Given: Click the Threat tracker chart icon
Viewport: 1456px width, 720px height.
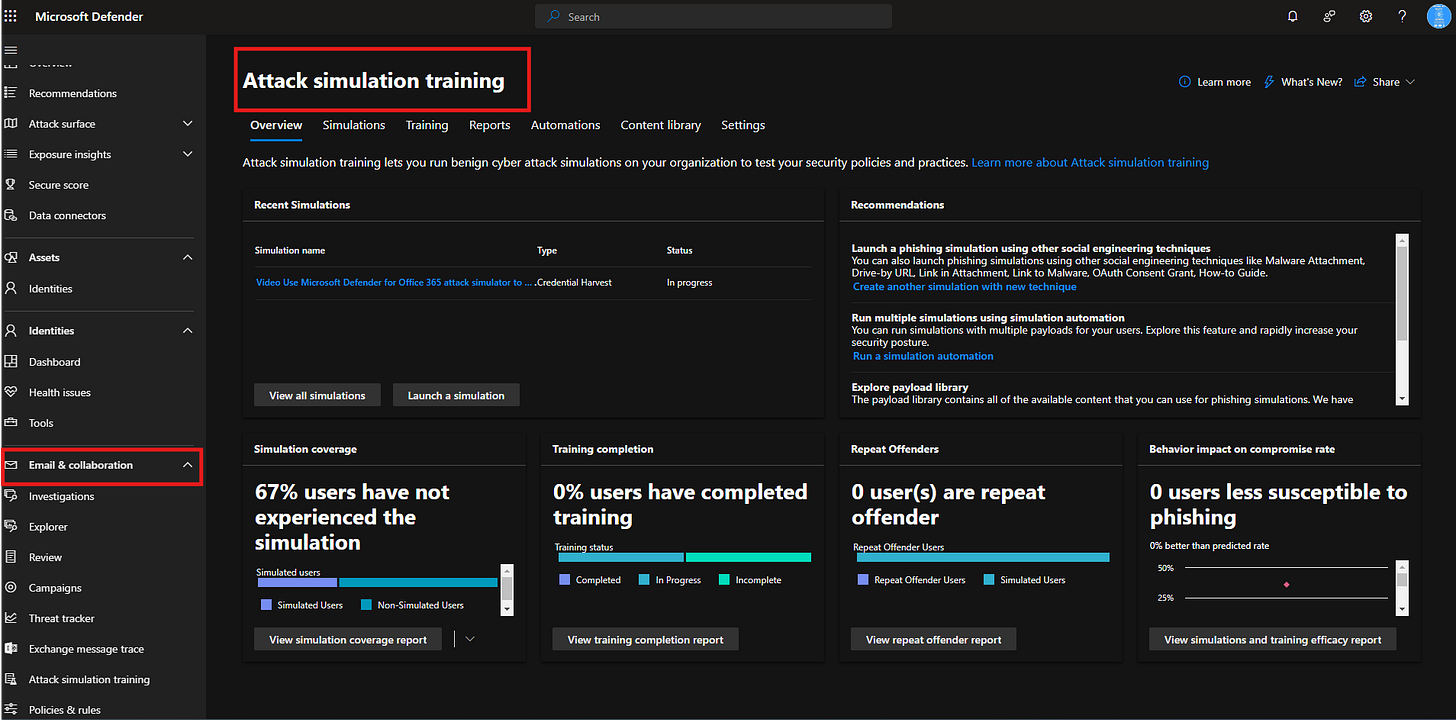Looking at the screenshot, I should (11, 618).
